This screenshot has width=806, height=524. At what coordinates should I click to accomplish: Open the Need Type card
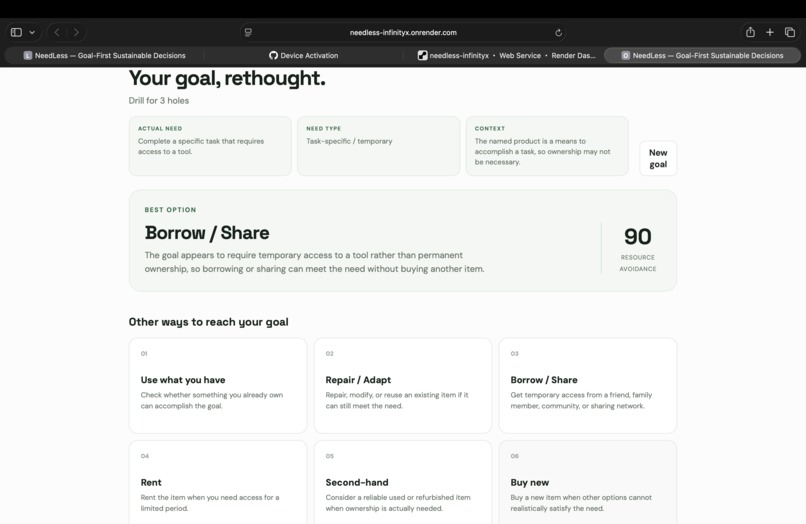pos(379,146)
